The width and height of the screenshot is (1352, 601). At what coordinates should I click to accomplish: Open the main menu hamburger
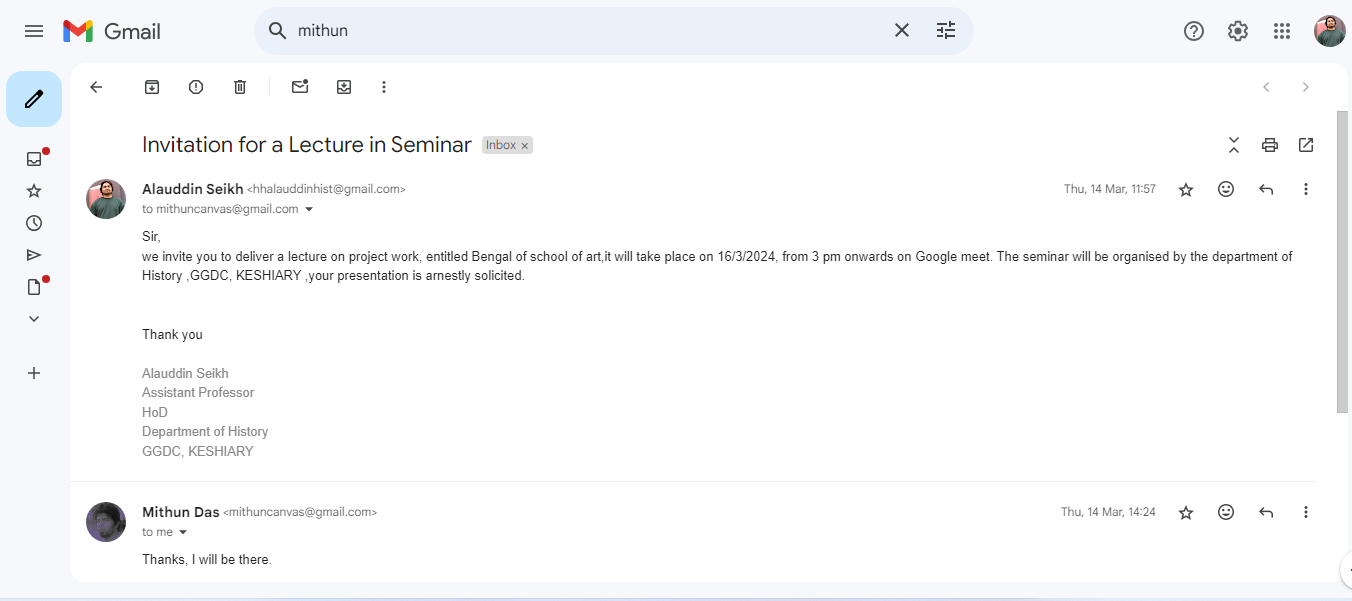pyautogui.click(x=34, y=31)
